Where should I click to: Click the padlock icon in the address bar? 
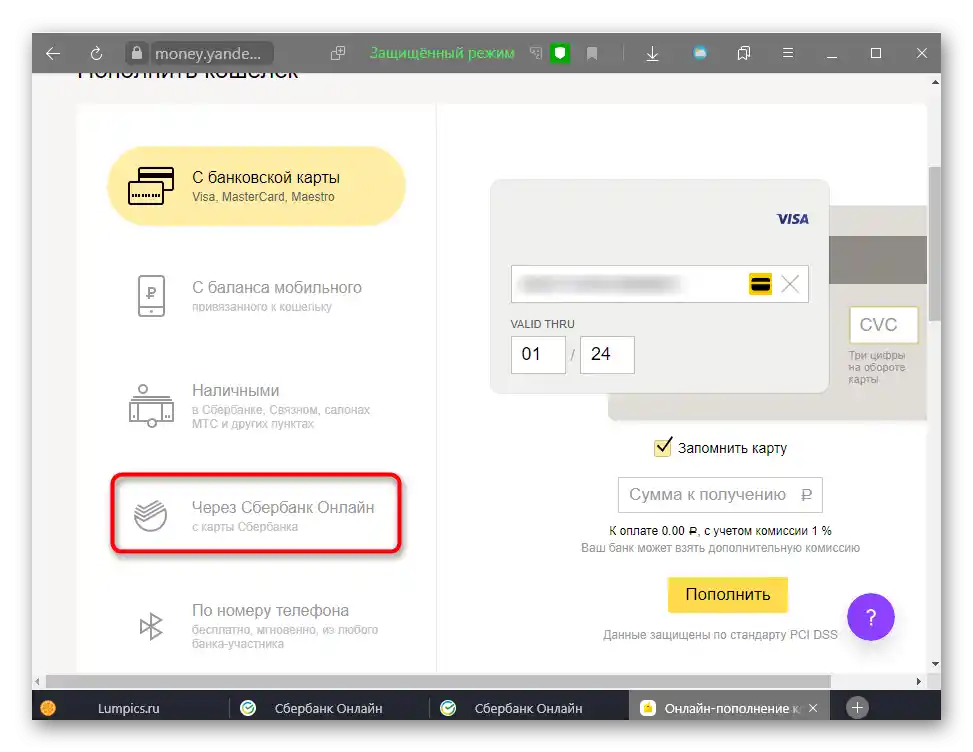(x=137, y=53)
